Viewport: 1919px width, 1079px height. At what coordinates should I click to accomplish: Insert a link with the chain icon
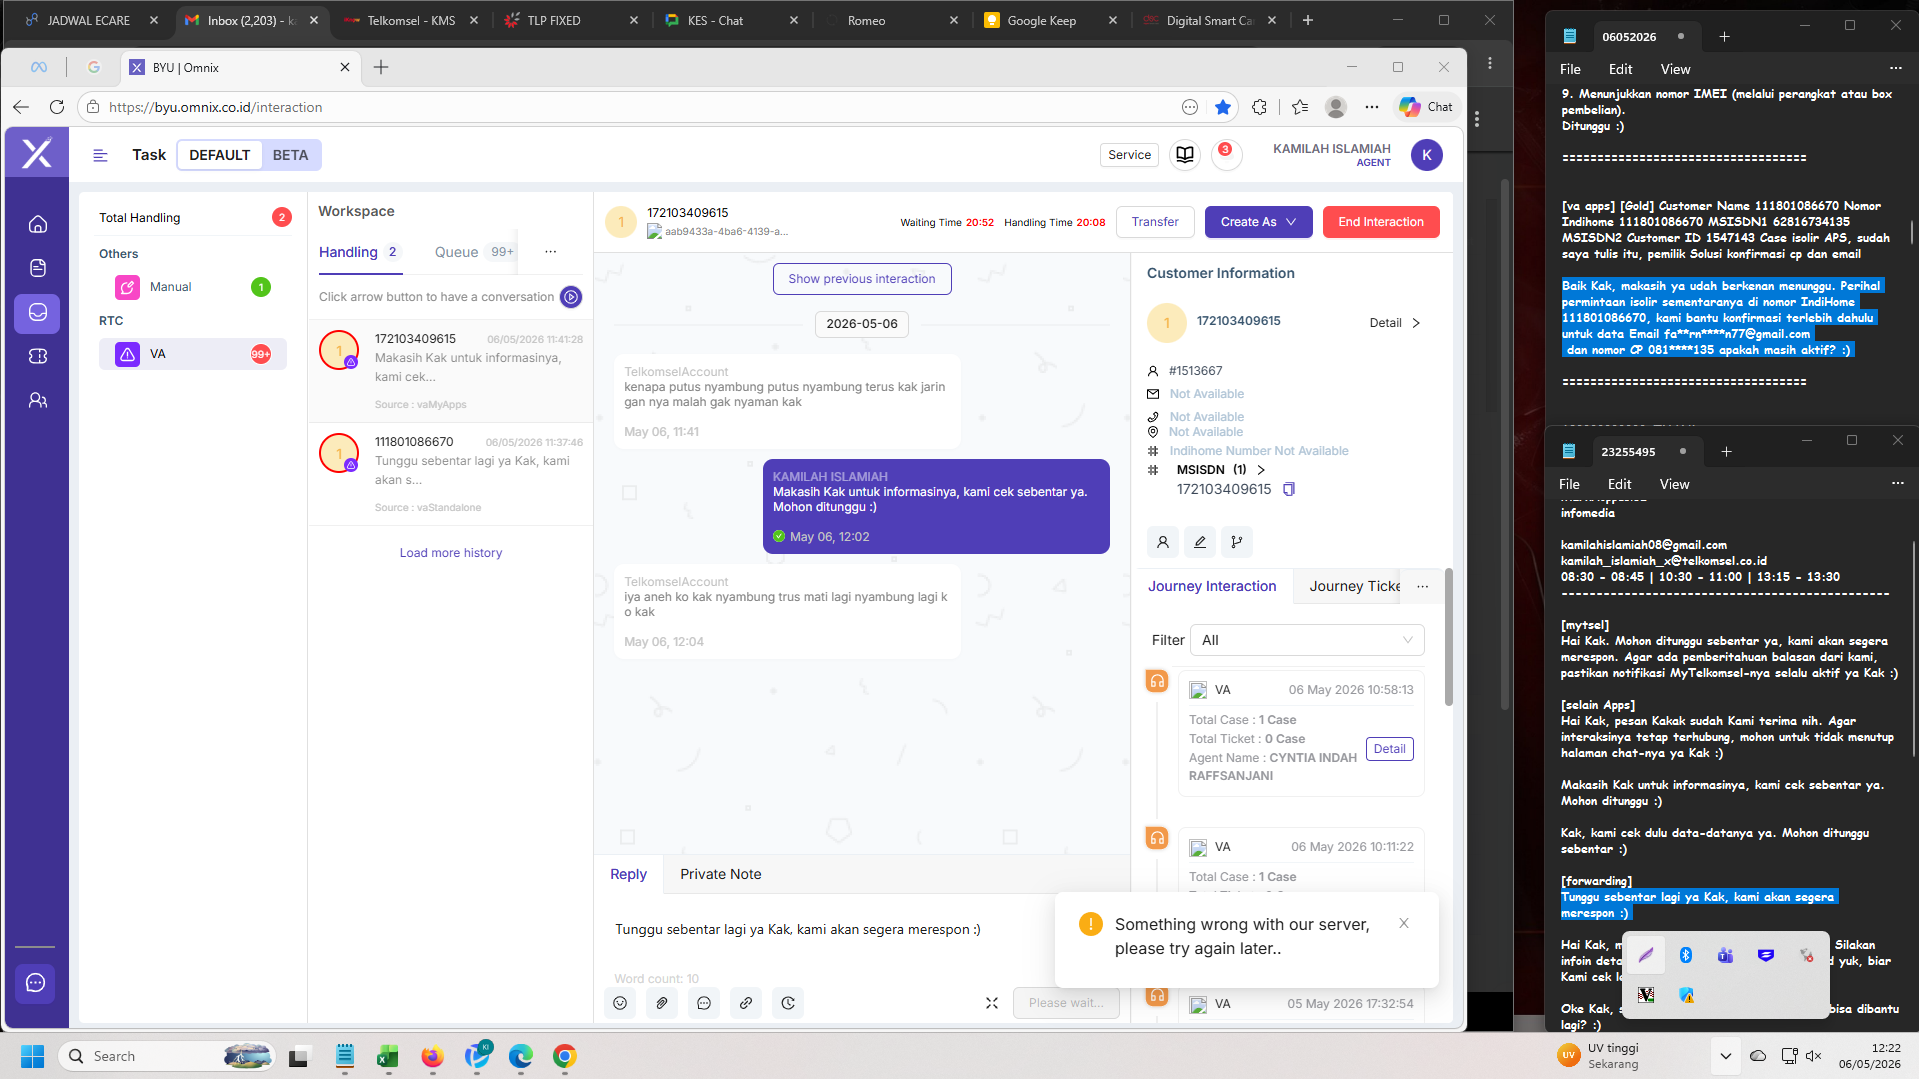(x=746, y=1003)
